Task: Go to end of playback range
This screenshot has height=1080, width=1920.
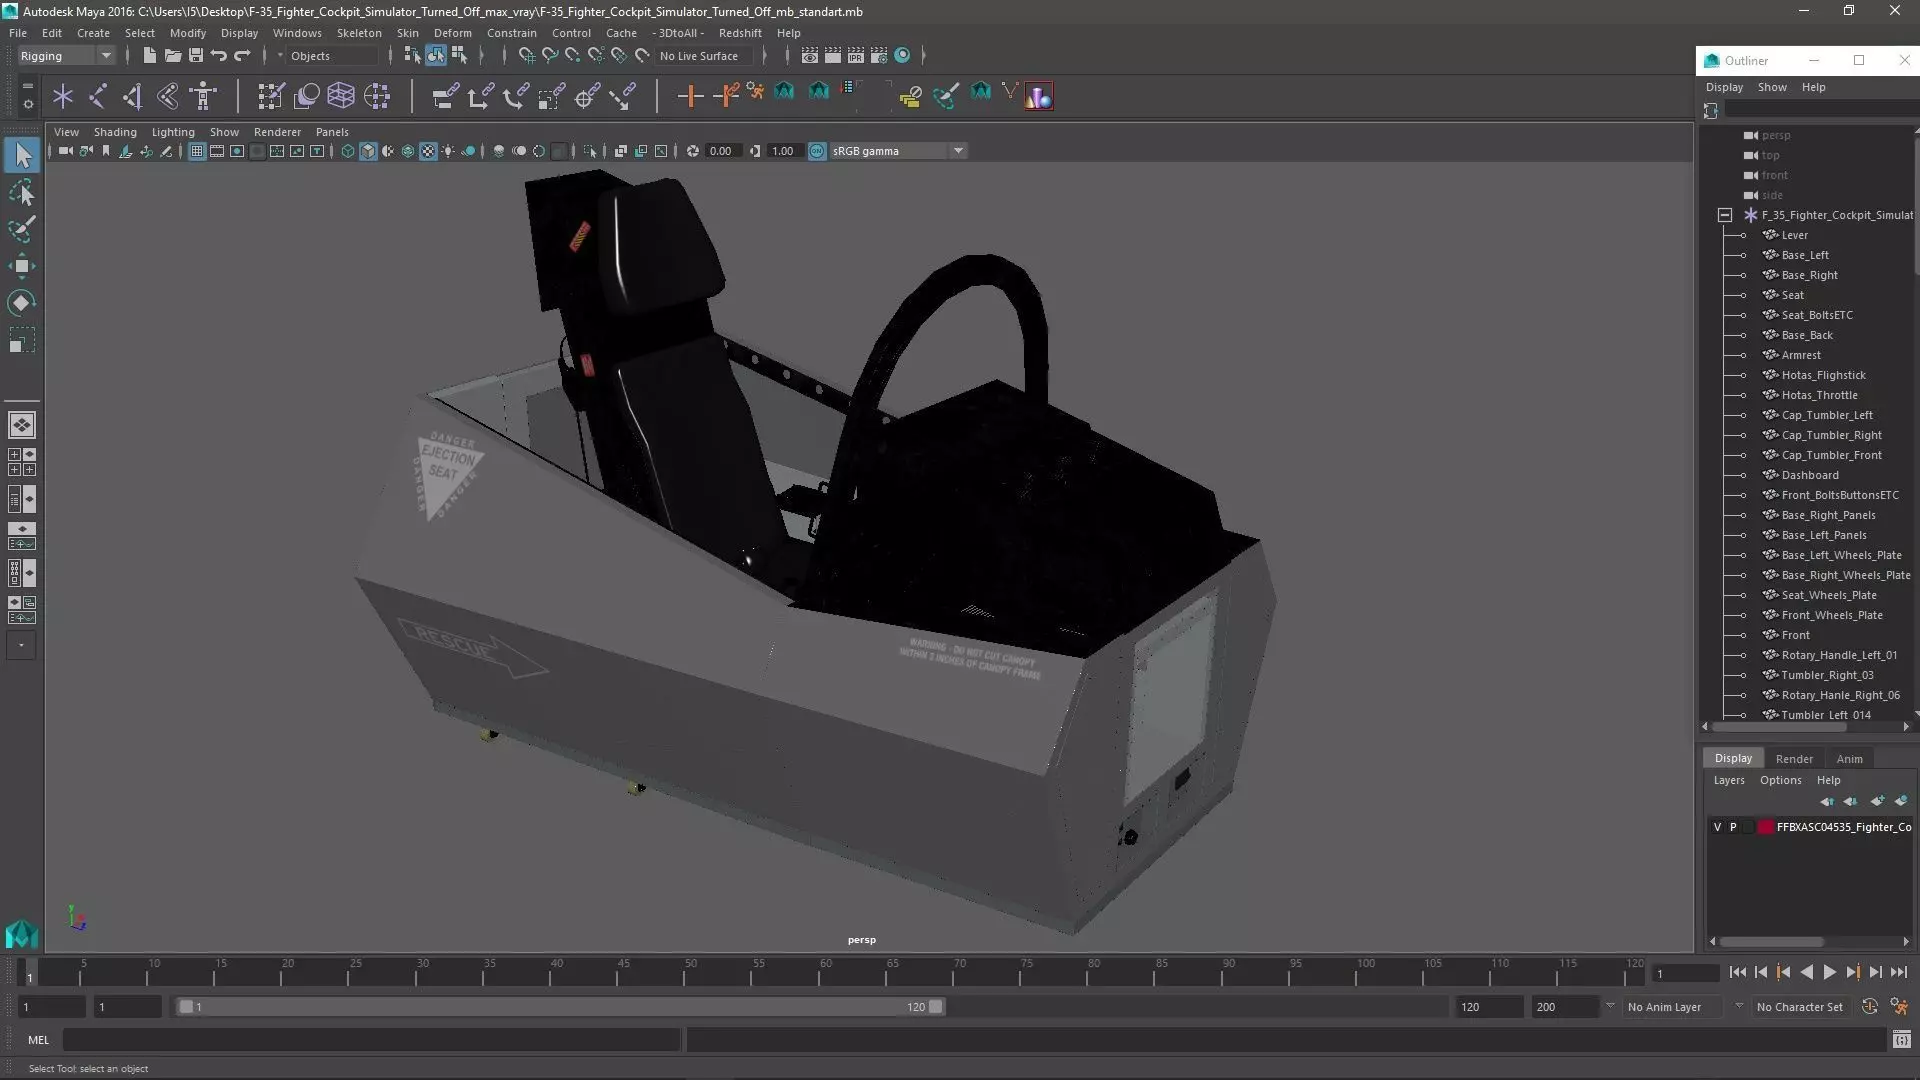Action: coord(1898,972)
